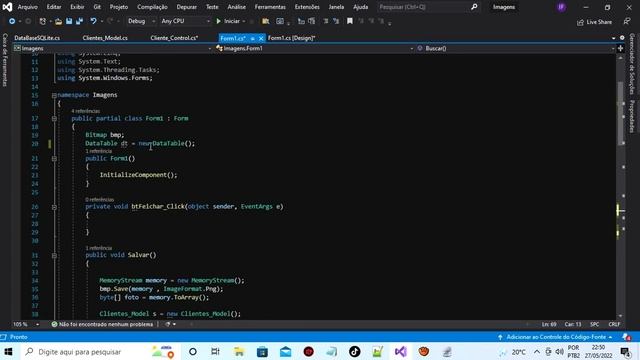Click the purple user account avatar
The image size is (640, 360).
tap(562, 7)
